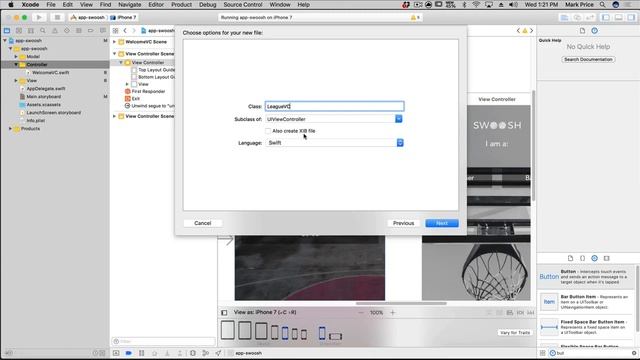Open the Media library icon
The image size is (640, 360).
tap(607, 258)
